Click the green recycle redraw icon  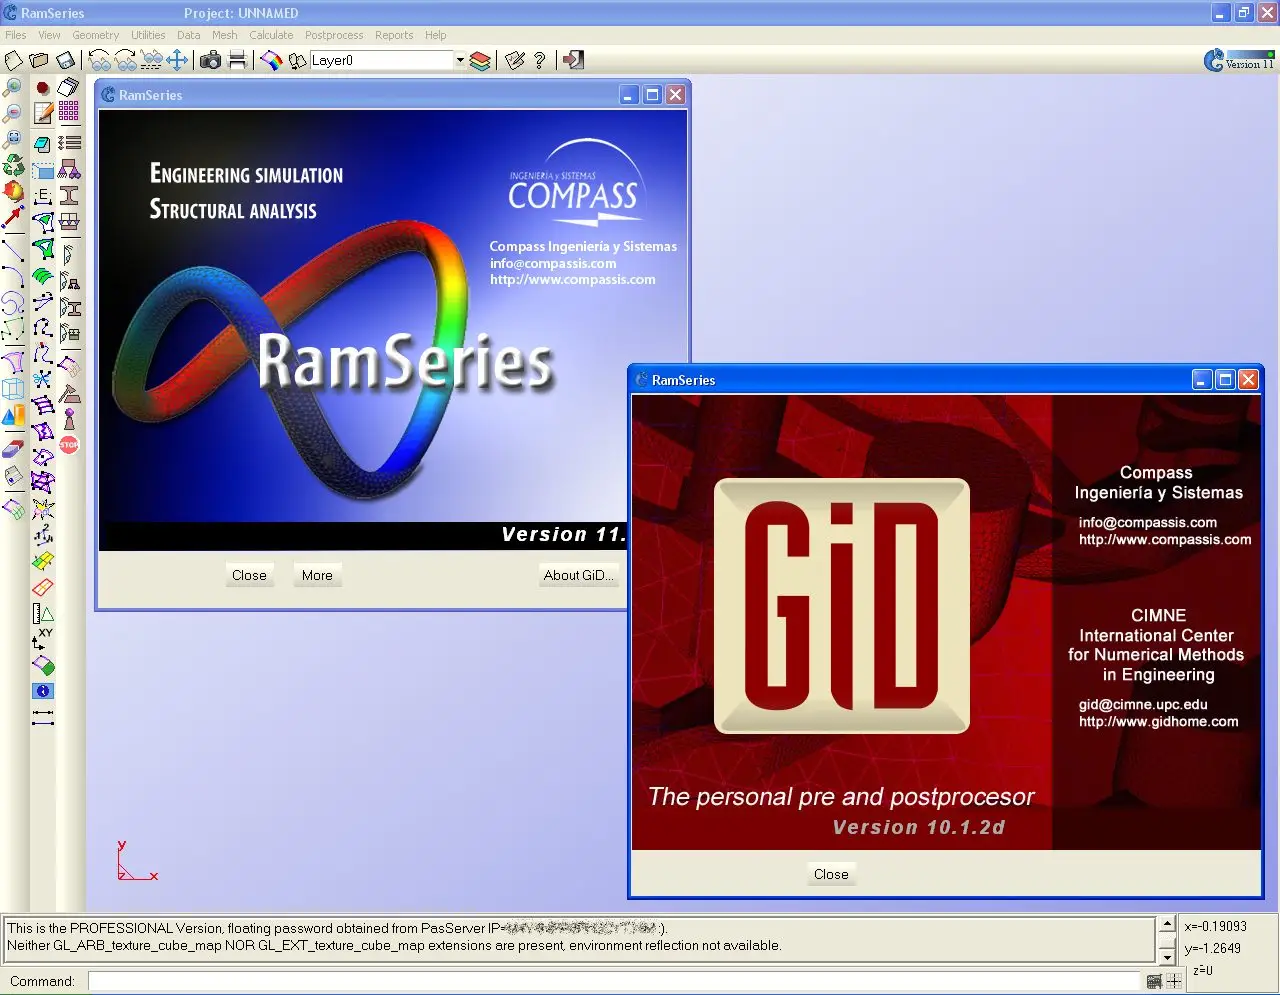13,164
